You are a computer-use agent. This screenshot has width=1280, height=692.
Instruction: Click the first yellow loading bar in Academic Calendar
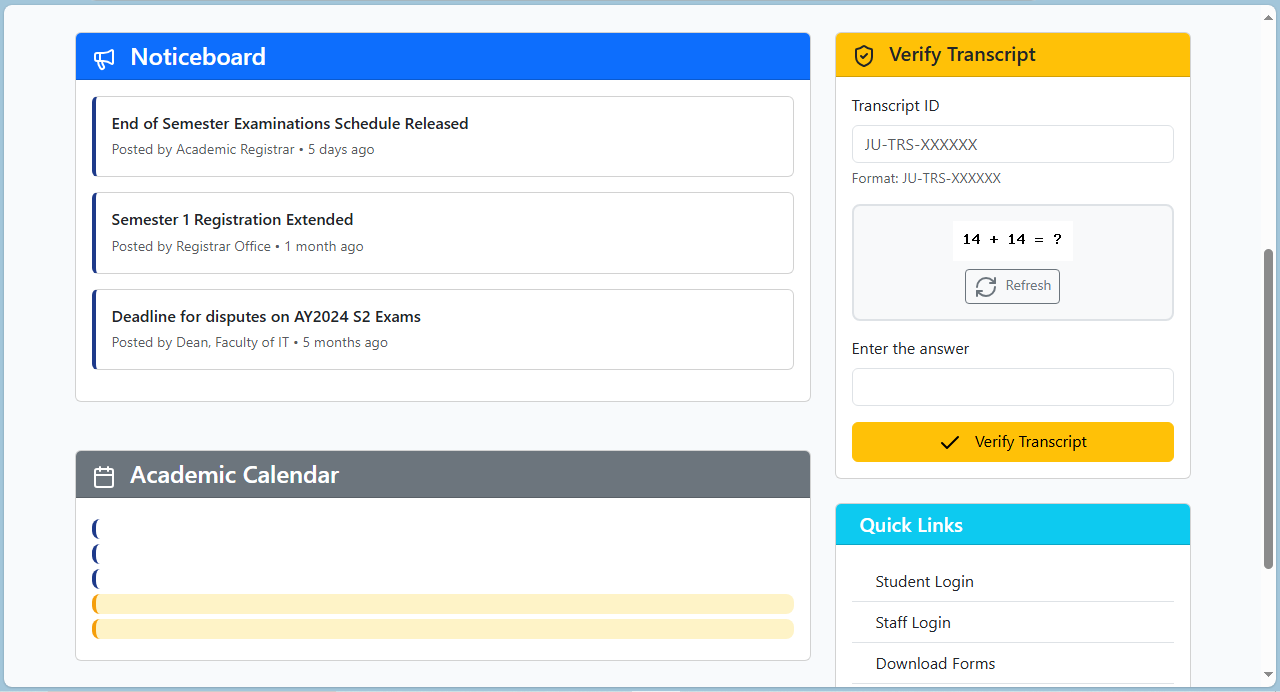pyautogui.click(x=443, y=603)
